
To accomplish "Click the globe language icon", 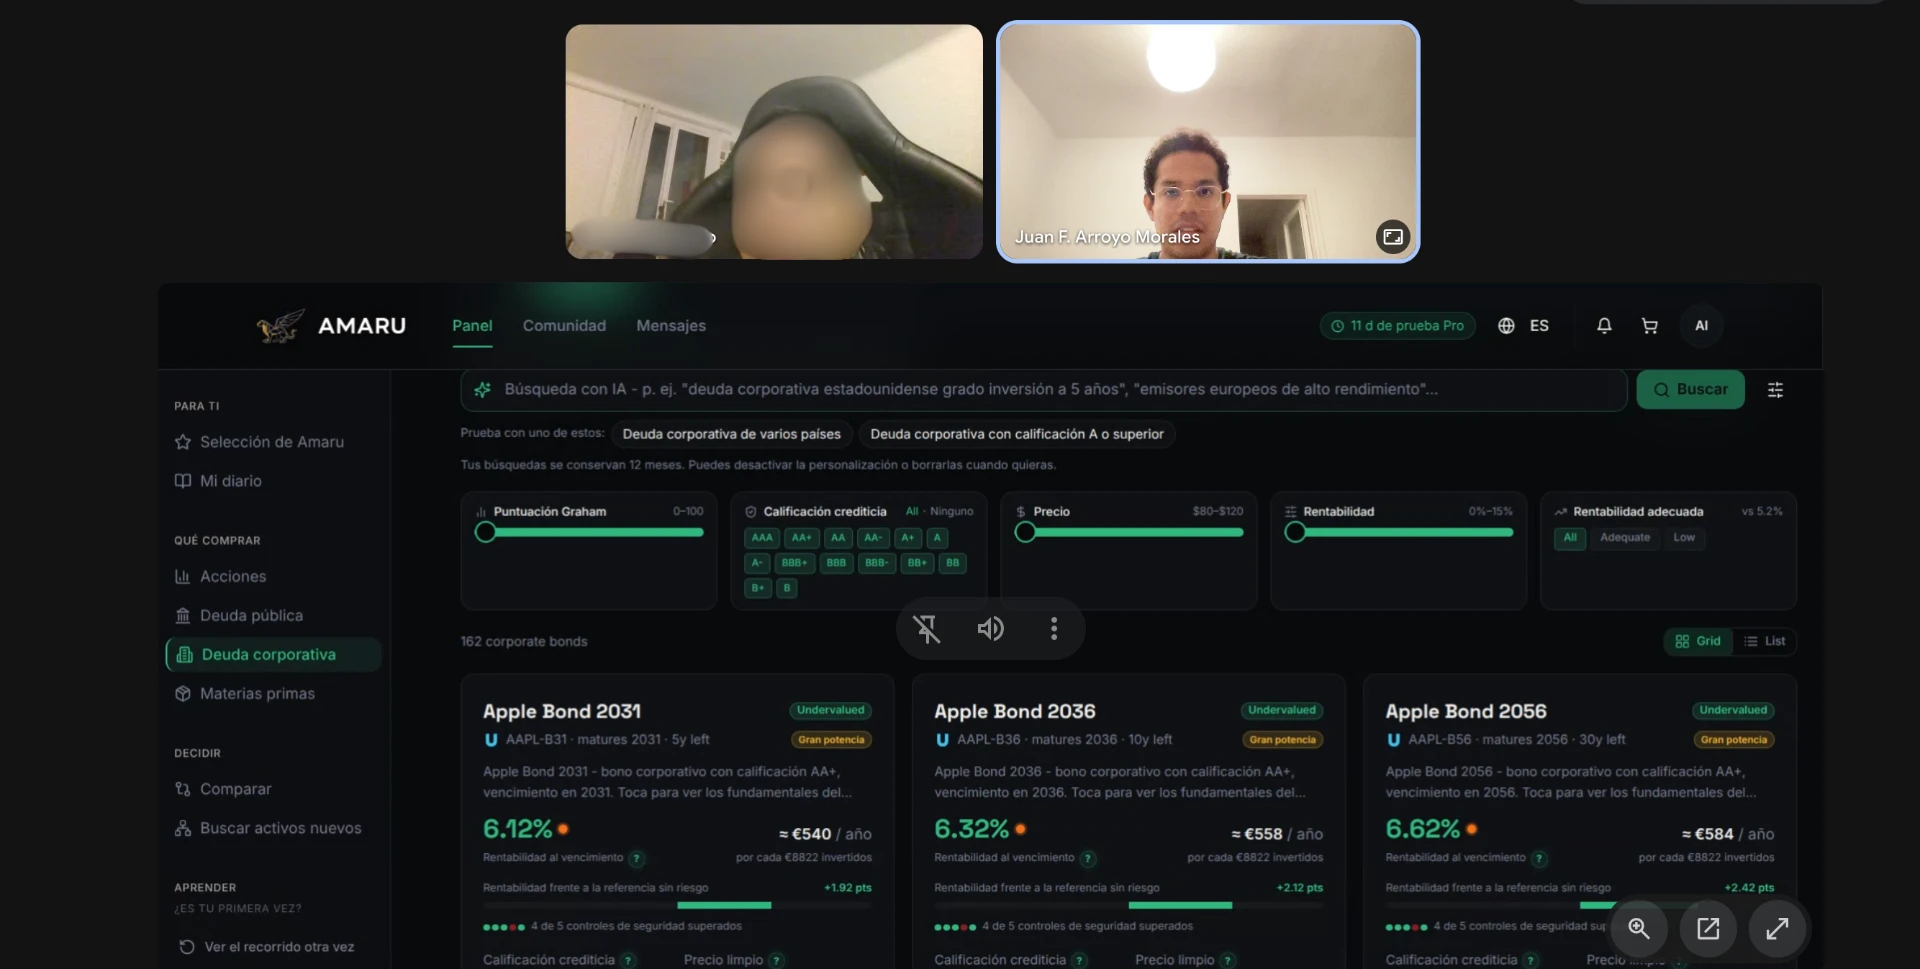I will [1506, 326].
